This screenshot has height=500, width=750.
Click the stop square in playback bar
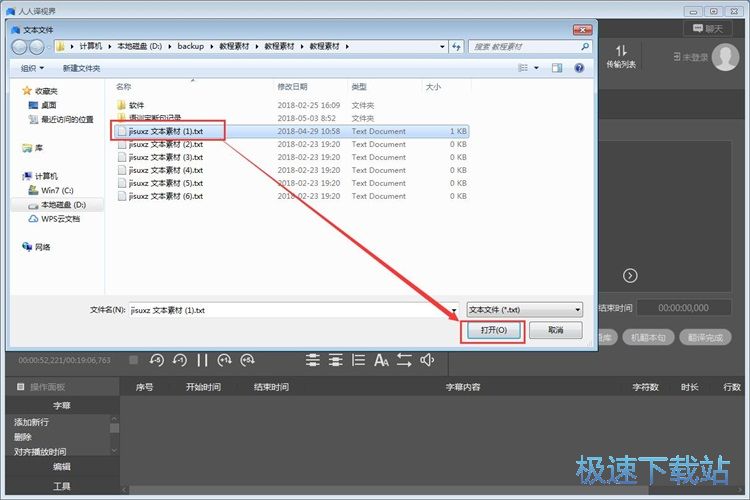click(x=133, y=360)
